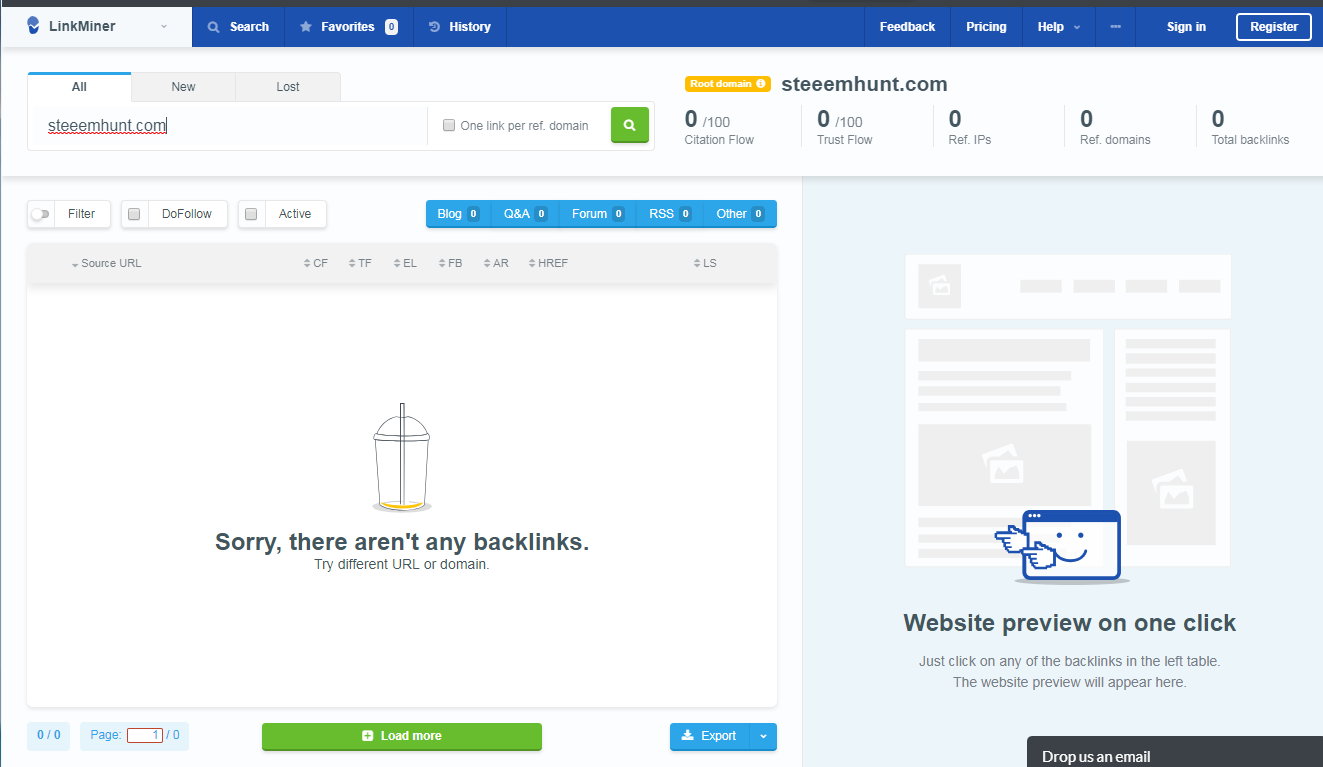The width and height of the screenshot is (1323, 767).
Task: Click the Citation Flow metric label
Action: click(719, 140)
